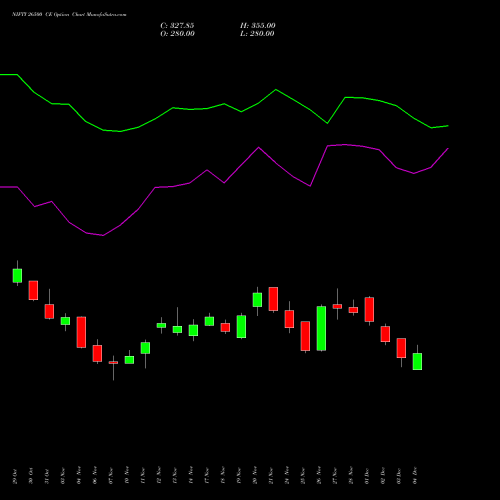The height and width of the screenshot is (500, 500).
Task: Click the red candlestick for 01 Dec
Action: (369, 310)
